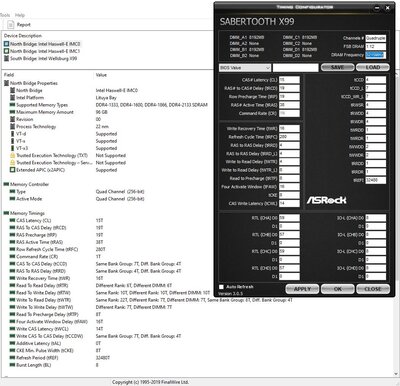Click the APPLY button
Viewport: 400px width, 386px height.
click(302, 289)
